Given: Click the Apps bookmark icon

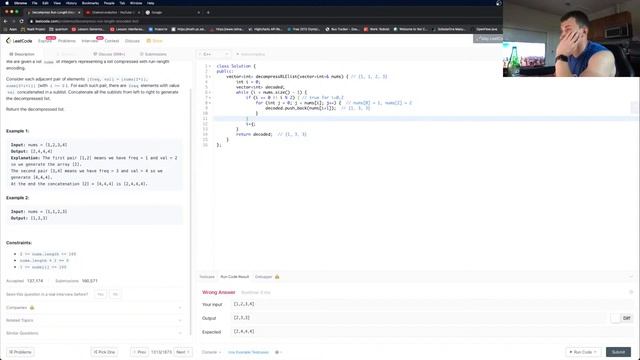Looking at the screenshot, I should [6, 29].
